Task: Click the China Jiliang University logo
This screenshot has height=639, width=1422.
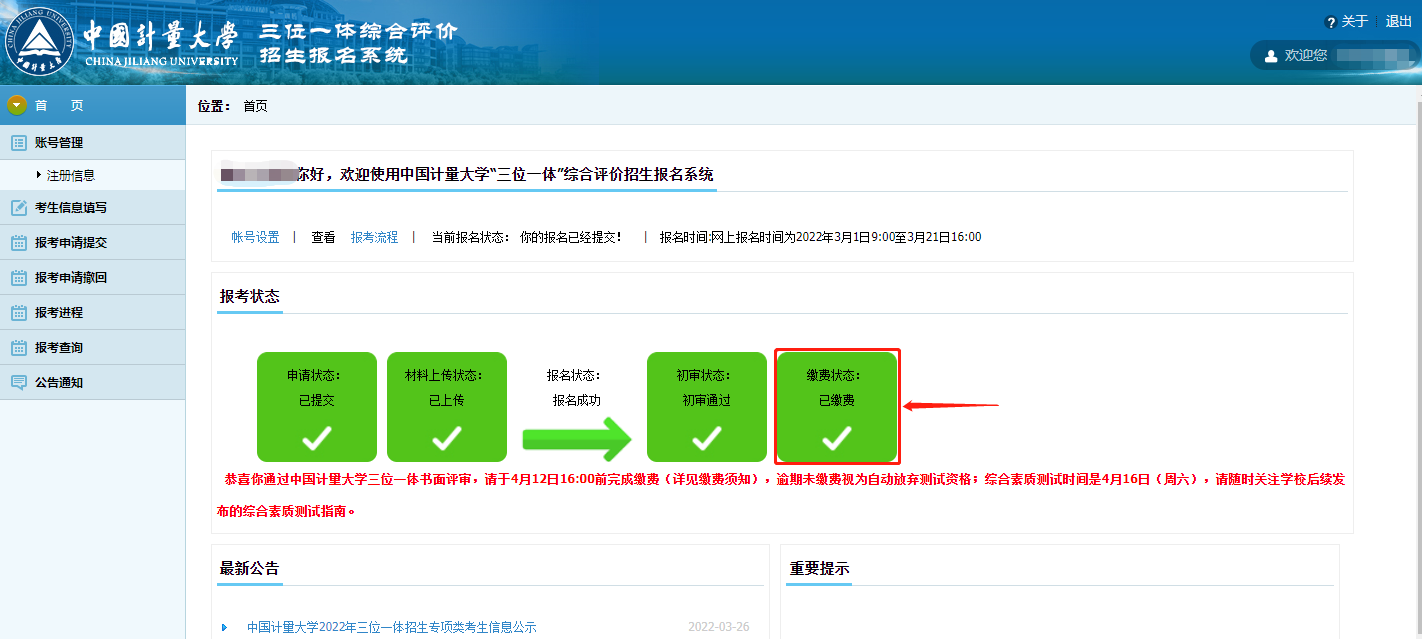Action: (40, 42)
